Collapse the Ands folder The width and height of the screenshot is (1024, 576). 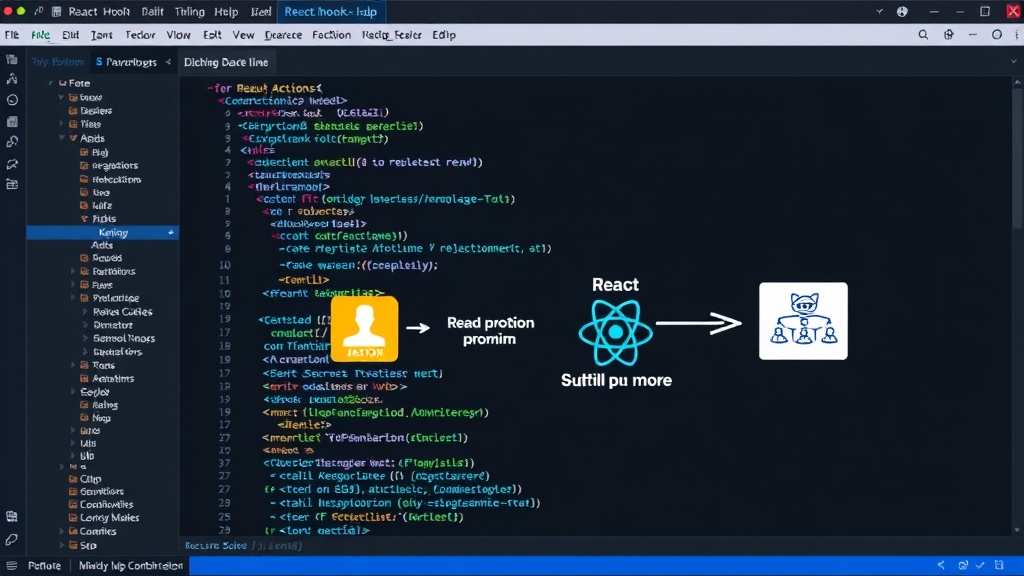(61, 138)
